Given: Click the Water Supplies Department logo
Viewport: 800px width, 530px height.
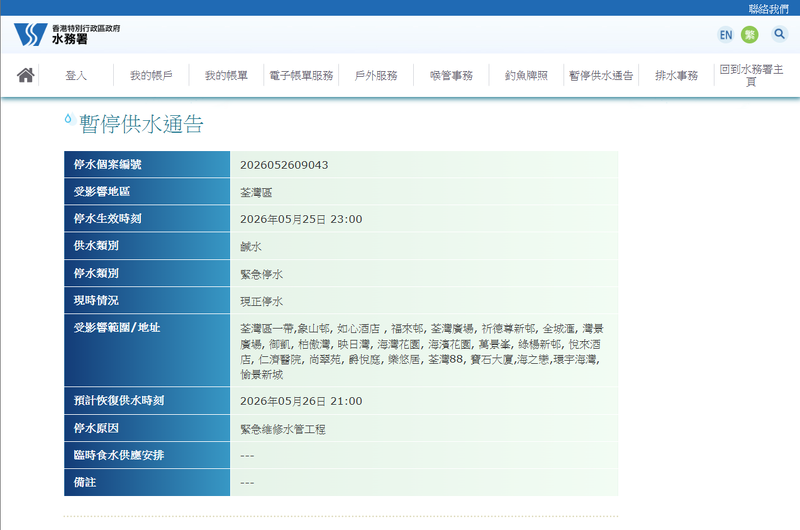Looking at the screenshot, I should (67, 35).
